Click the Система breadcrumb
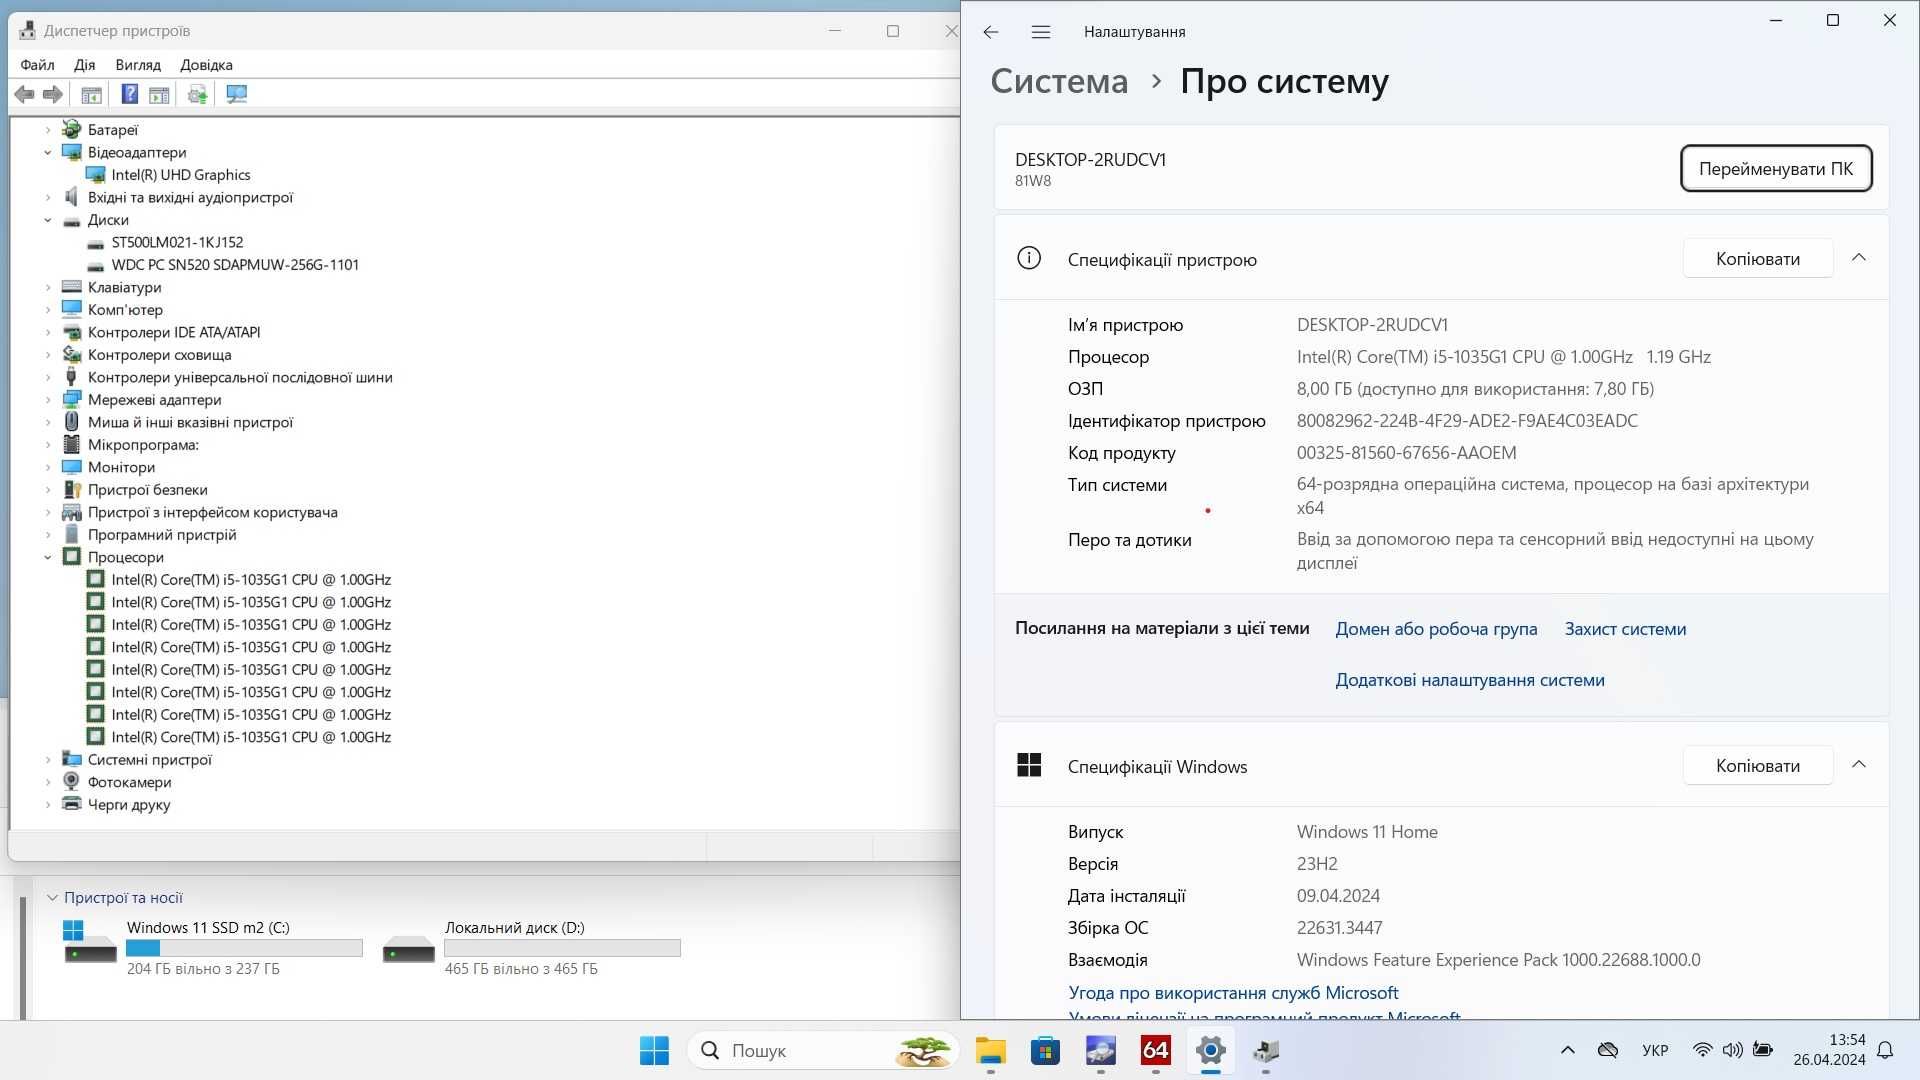This screenshot has height=1080, width=1920. 1059,81
